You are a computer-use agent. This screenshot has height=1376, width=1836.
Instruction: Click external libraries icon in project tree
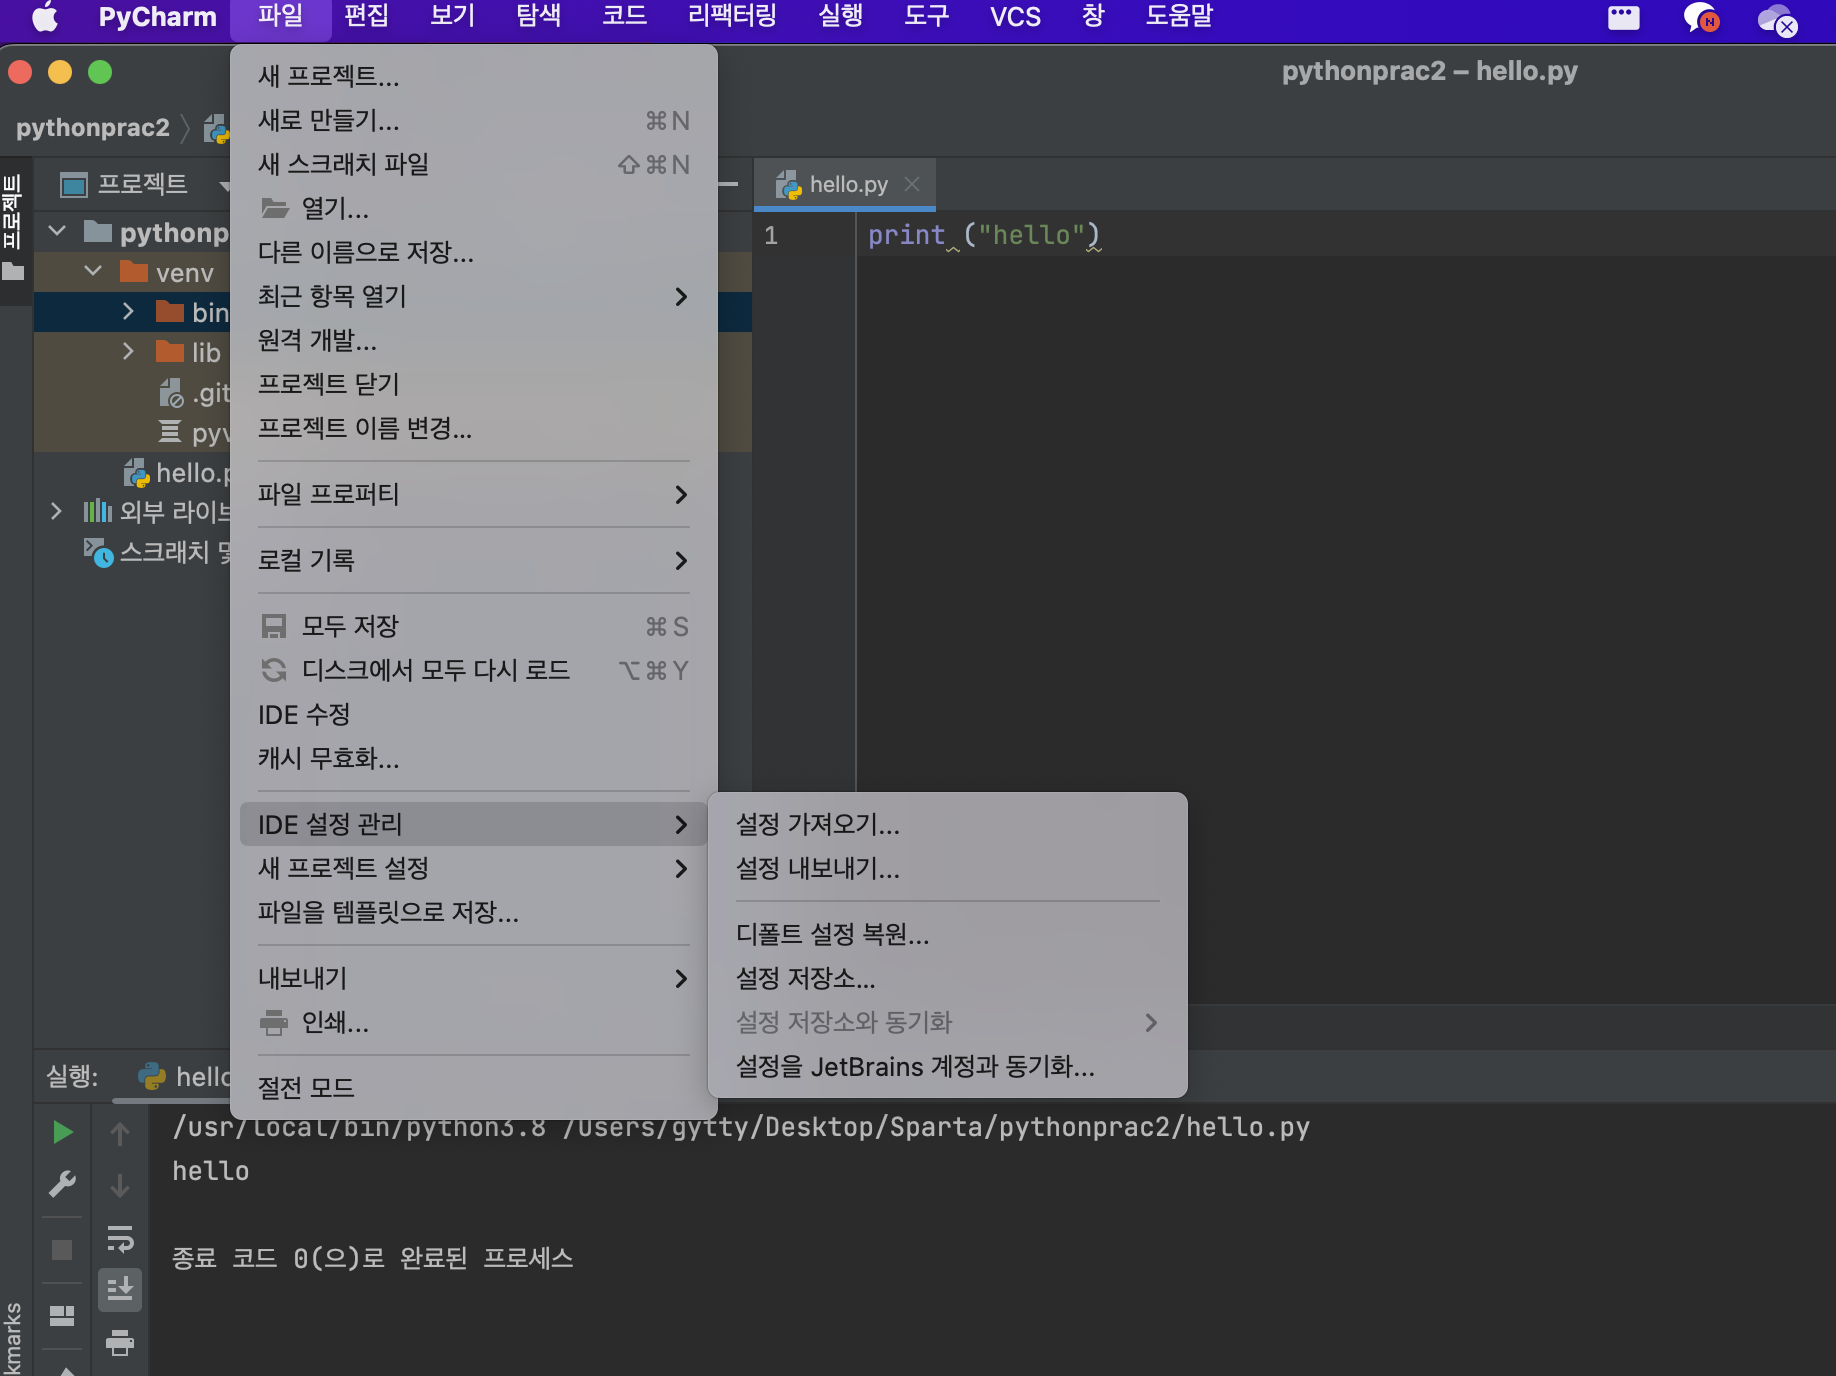click(x=97, y=511)
